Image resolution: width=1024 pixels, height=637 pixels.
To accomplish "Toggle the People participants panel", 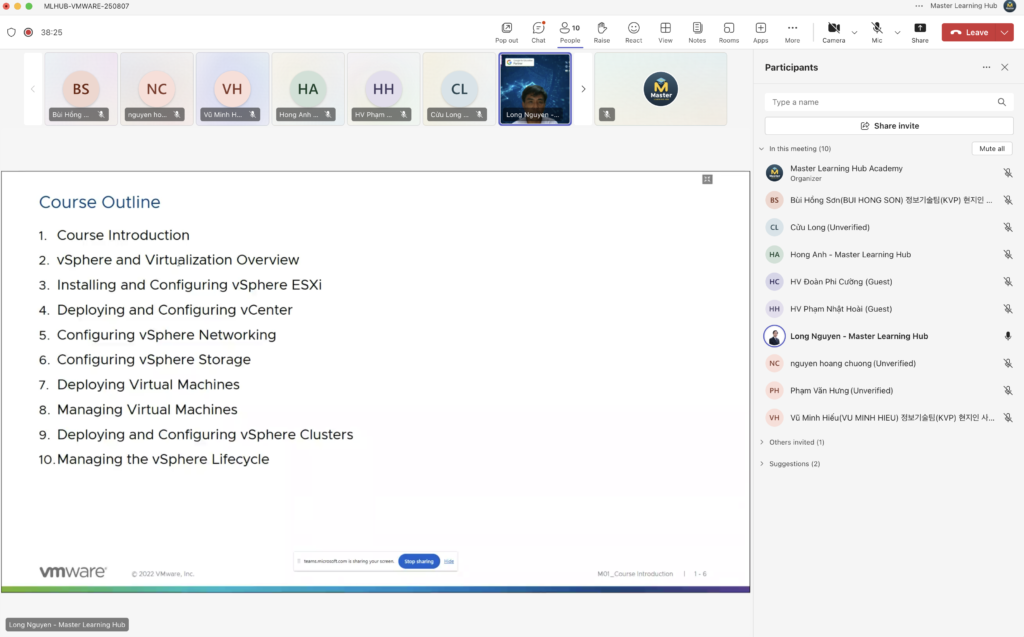I will (x=569, y=32).
